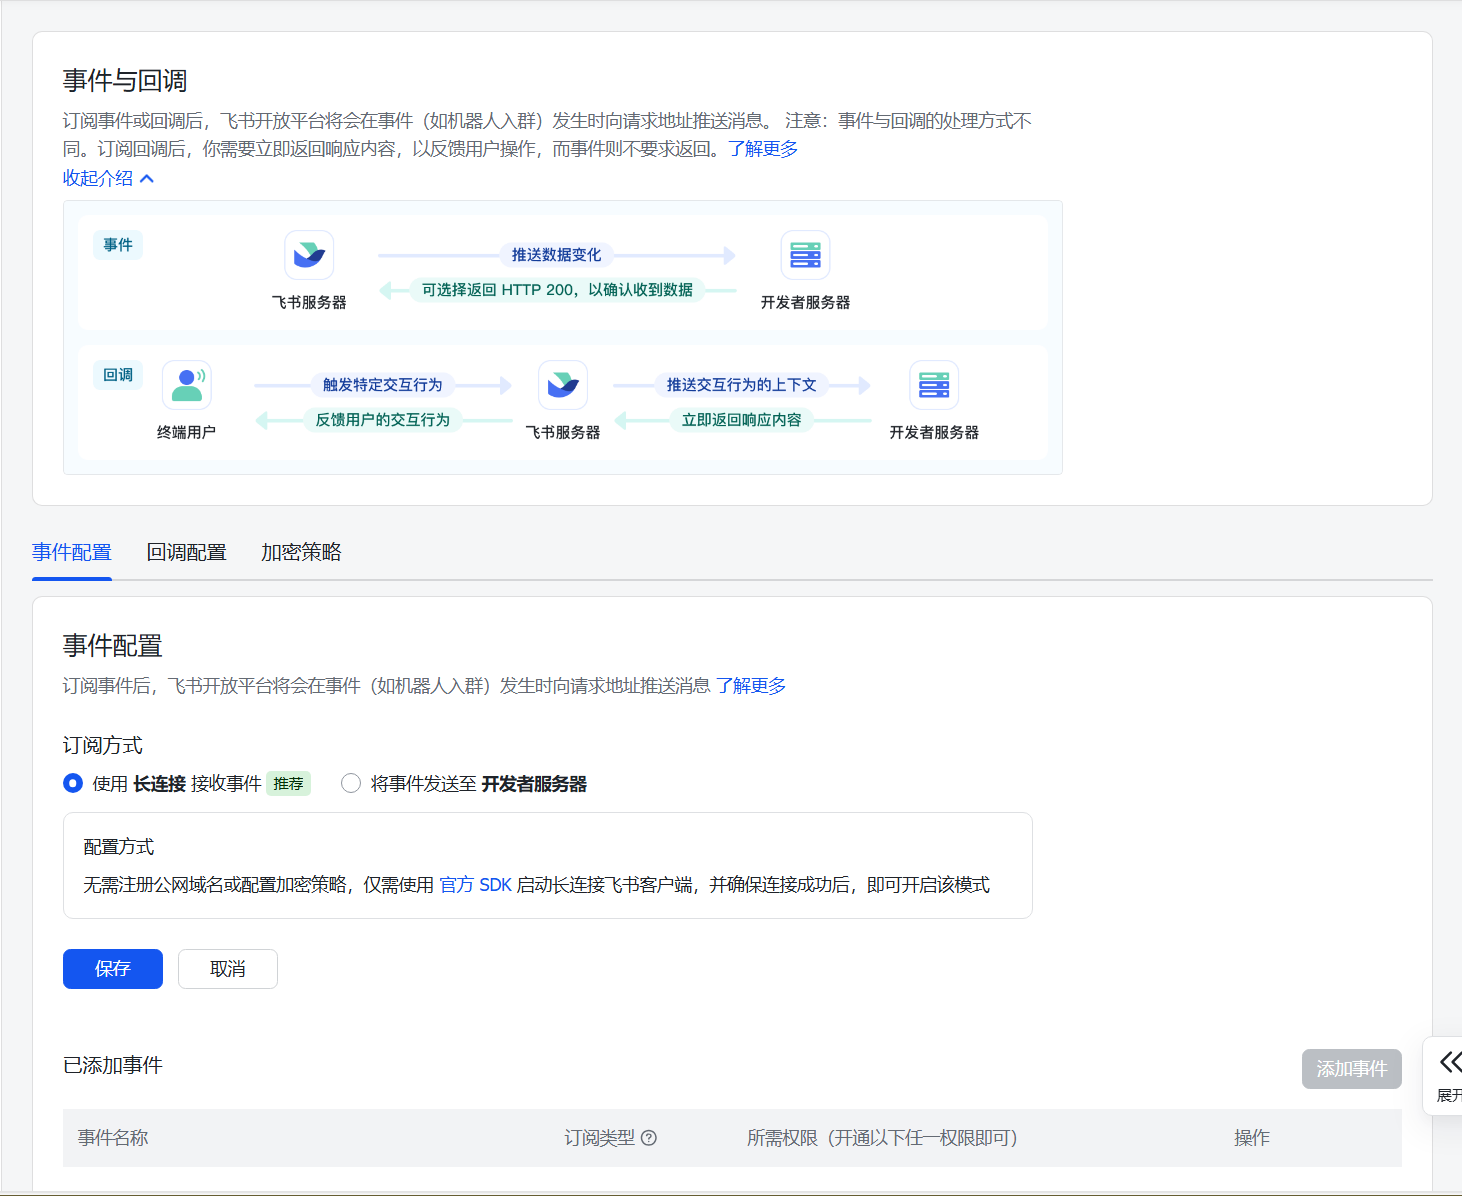
Task: Click developer server icon in event row
Action: point(805,255)
